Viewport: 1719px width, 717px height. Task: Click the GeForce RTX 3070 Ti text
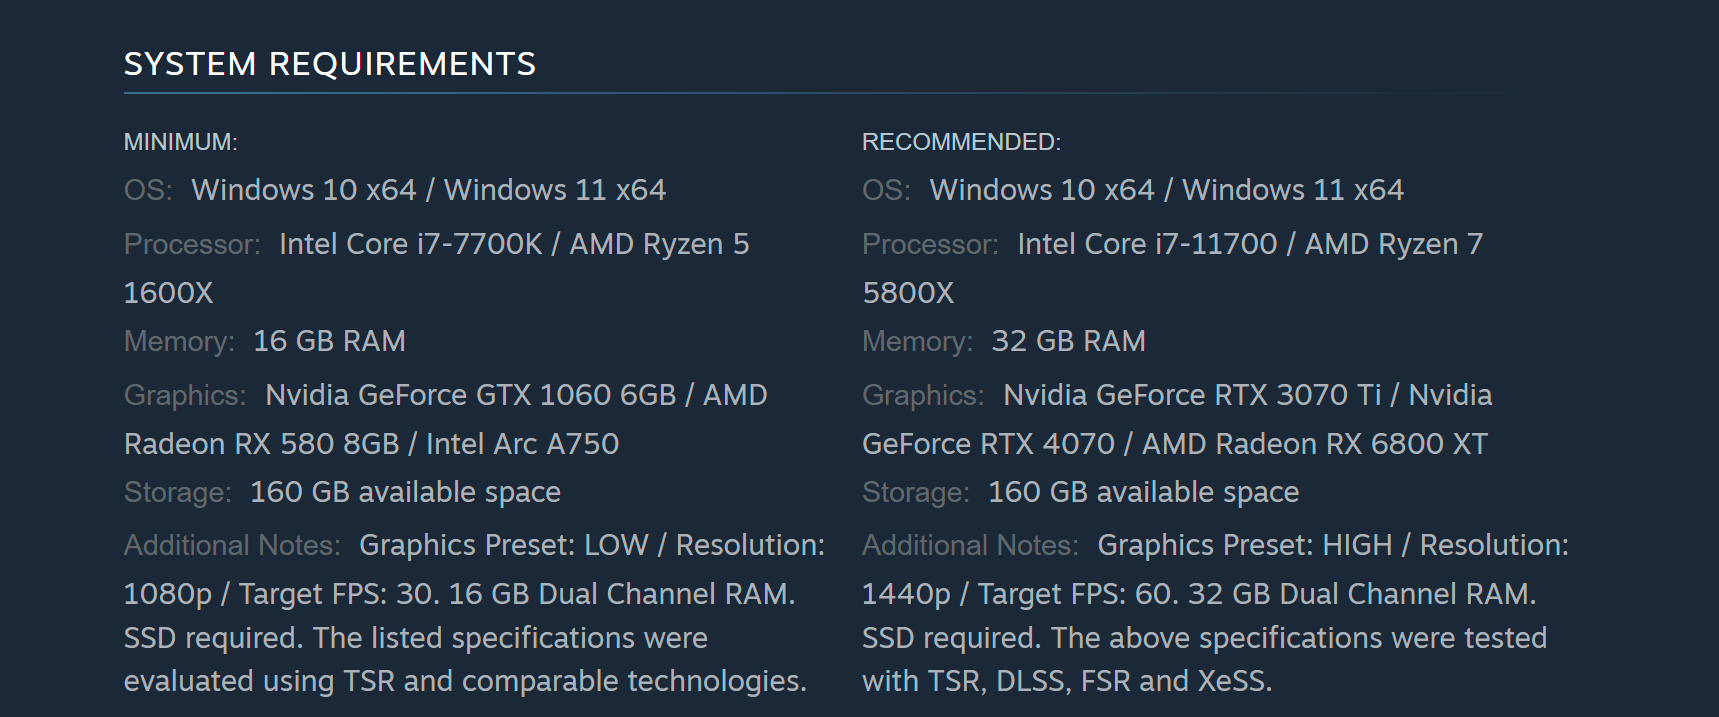pos(1238,395)
